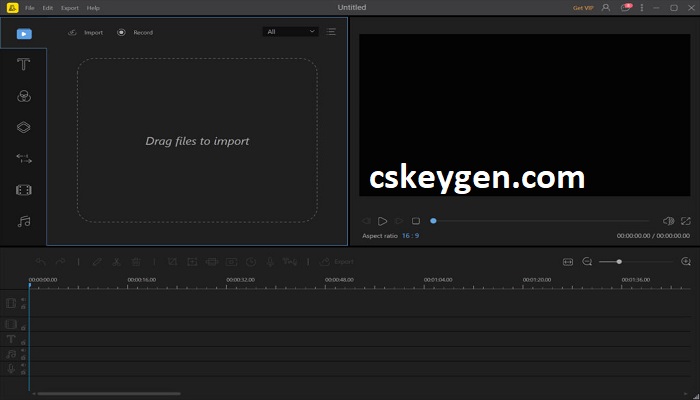Click the timeline zoom slider handle
The width and height of the screenshot is (700, 400).
[x=619, y=262]
